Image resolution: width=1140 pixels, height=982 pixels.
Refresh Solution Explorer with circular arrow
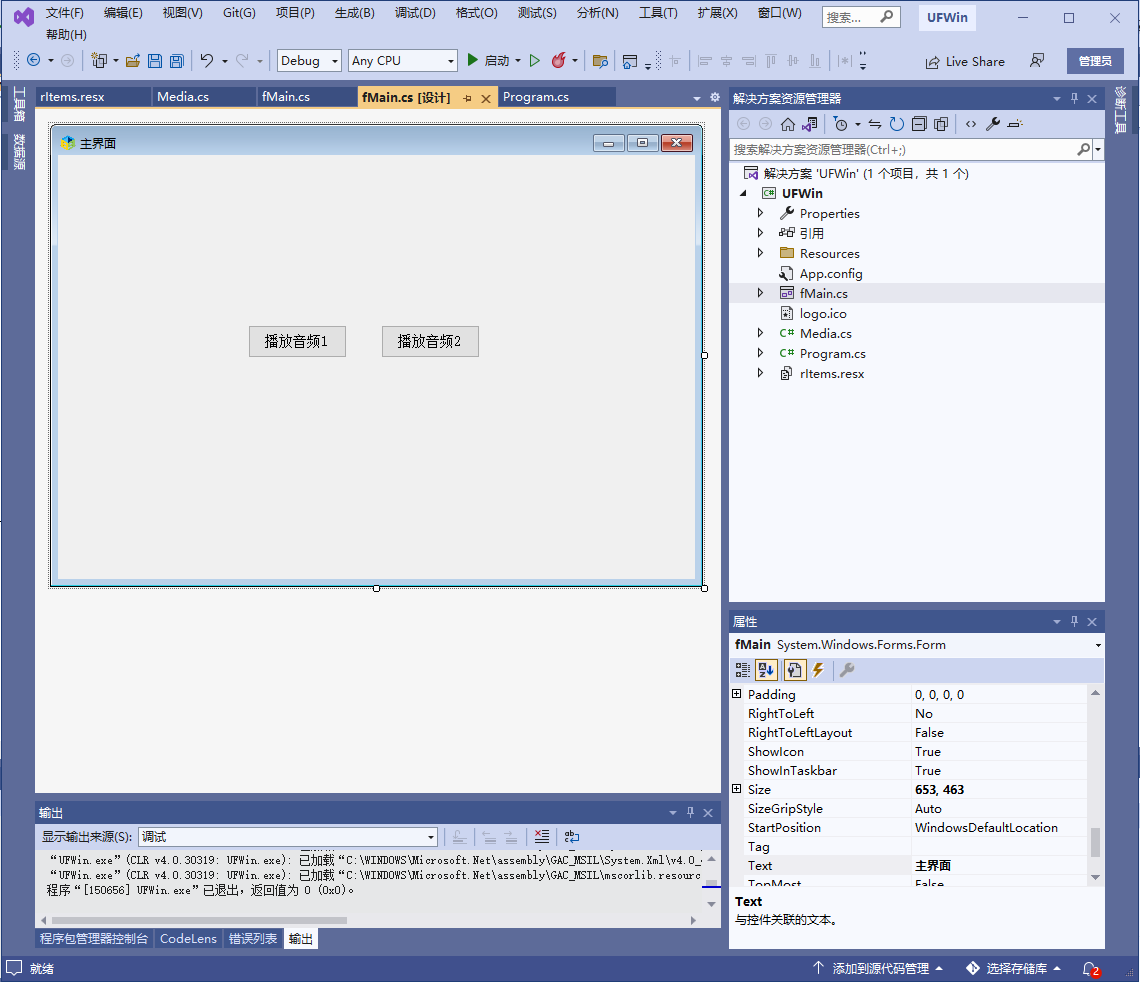(897, 124)
